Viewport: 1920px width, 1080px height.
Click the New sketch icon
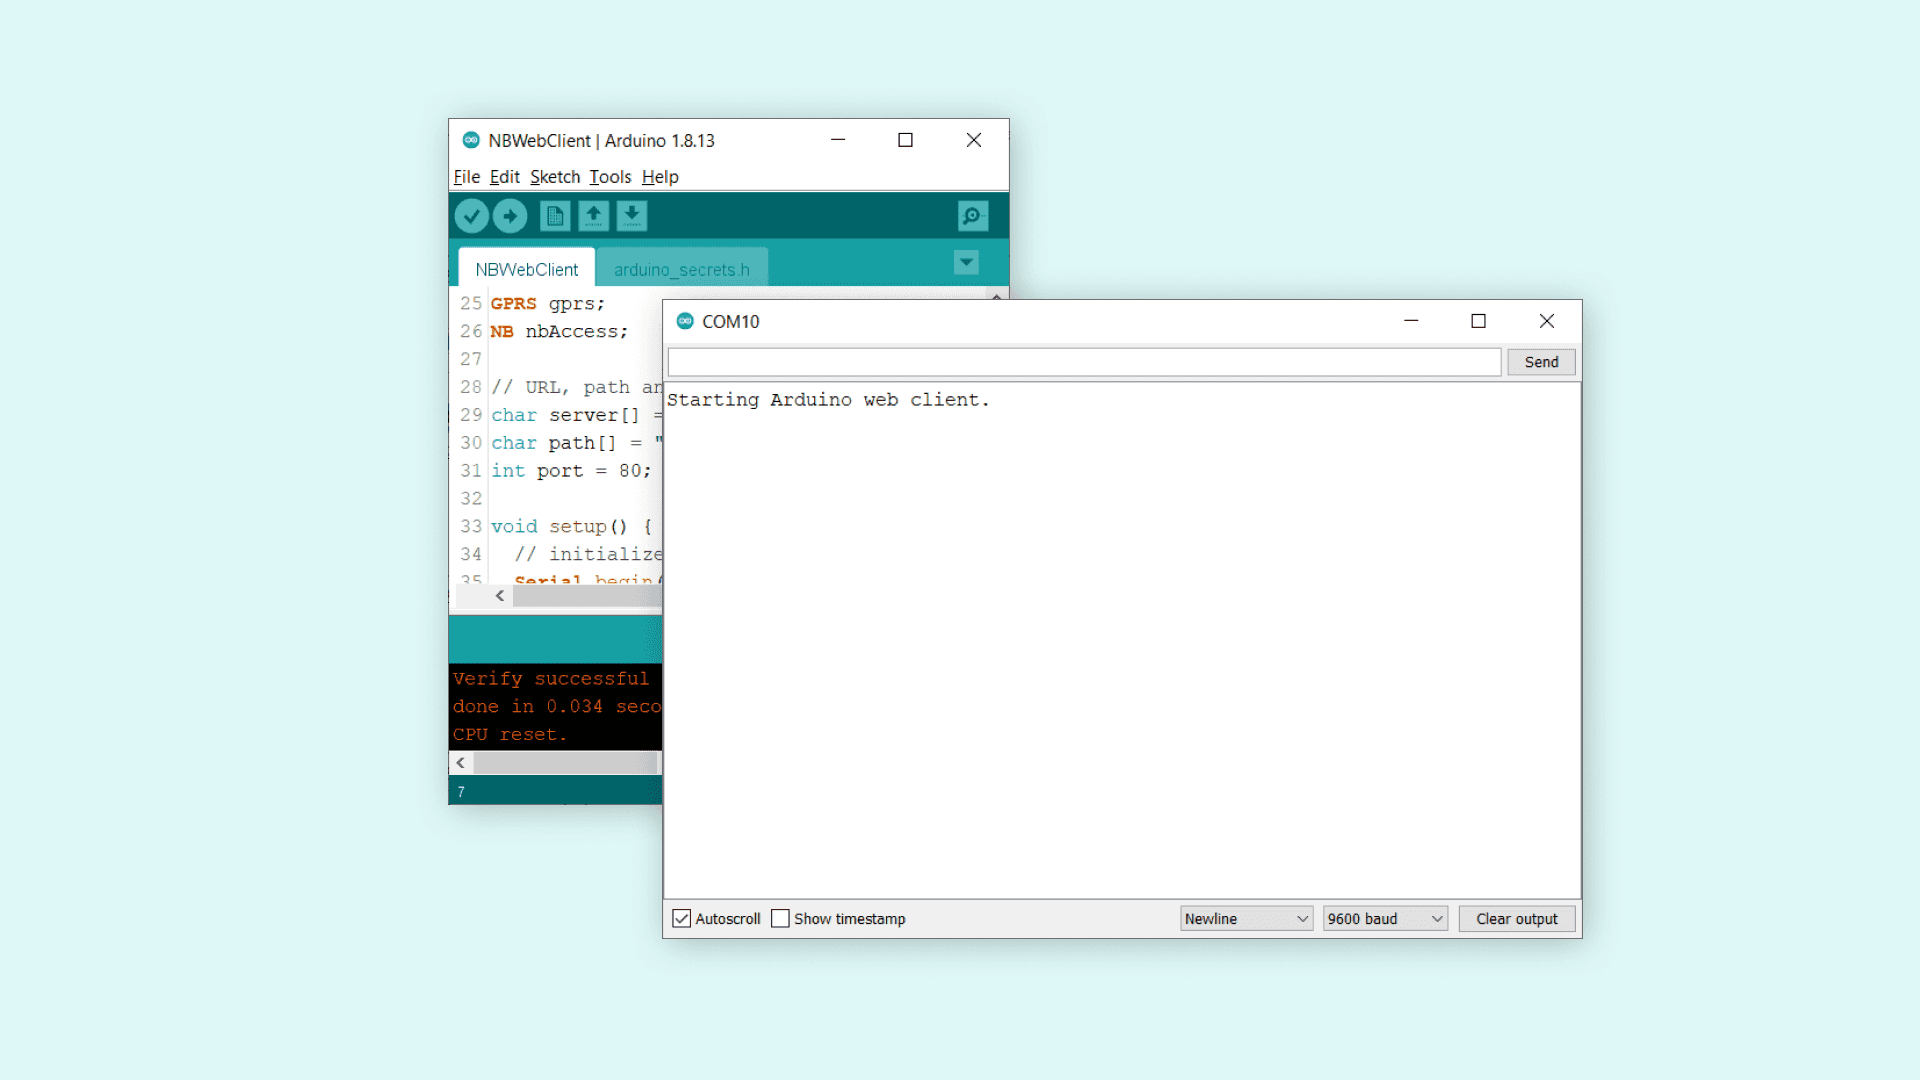[x=555, y=216]
